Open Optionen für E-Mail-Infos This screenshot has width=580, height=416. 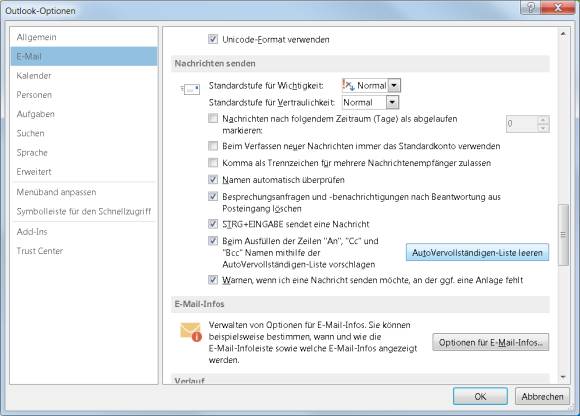pos(490,342)
